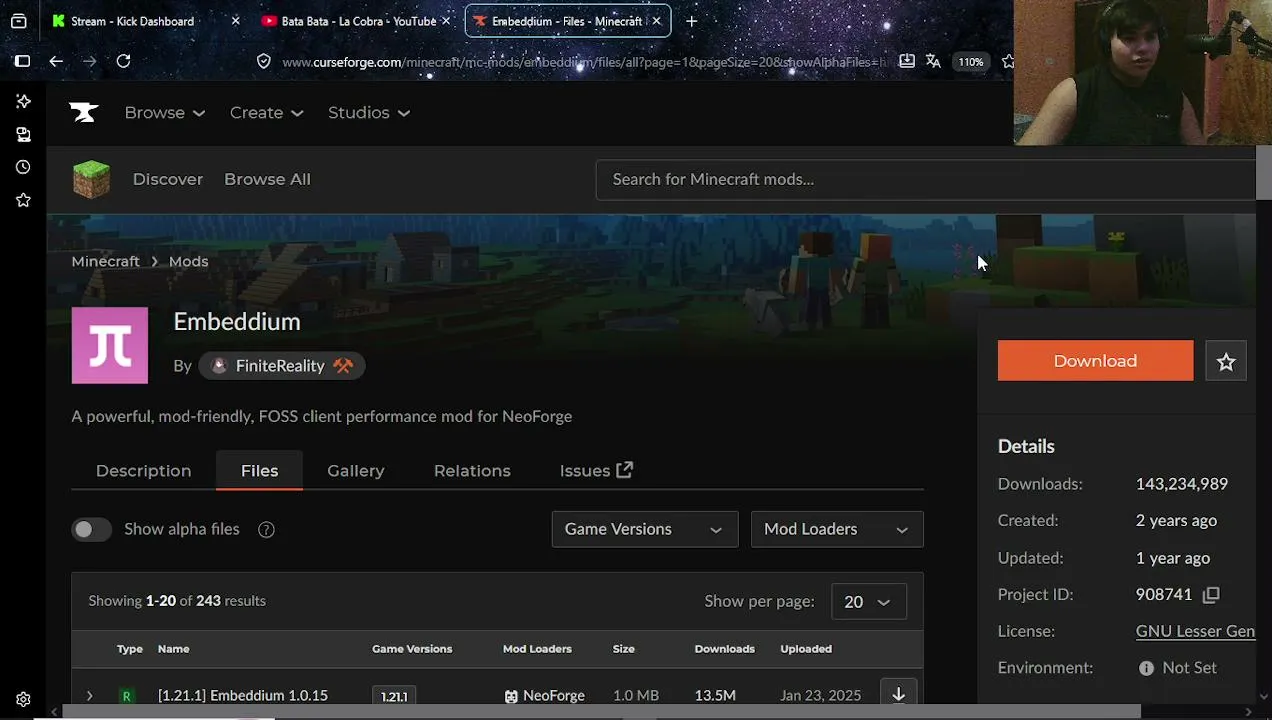Open the sidebar settings gear icon
This screenshot has height=720, width=1272.
23,700
